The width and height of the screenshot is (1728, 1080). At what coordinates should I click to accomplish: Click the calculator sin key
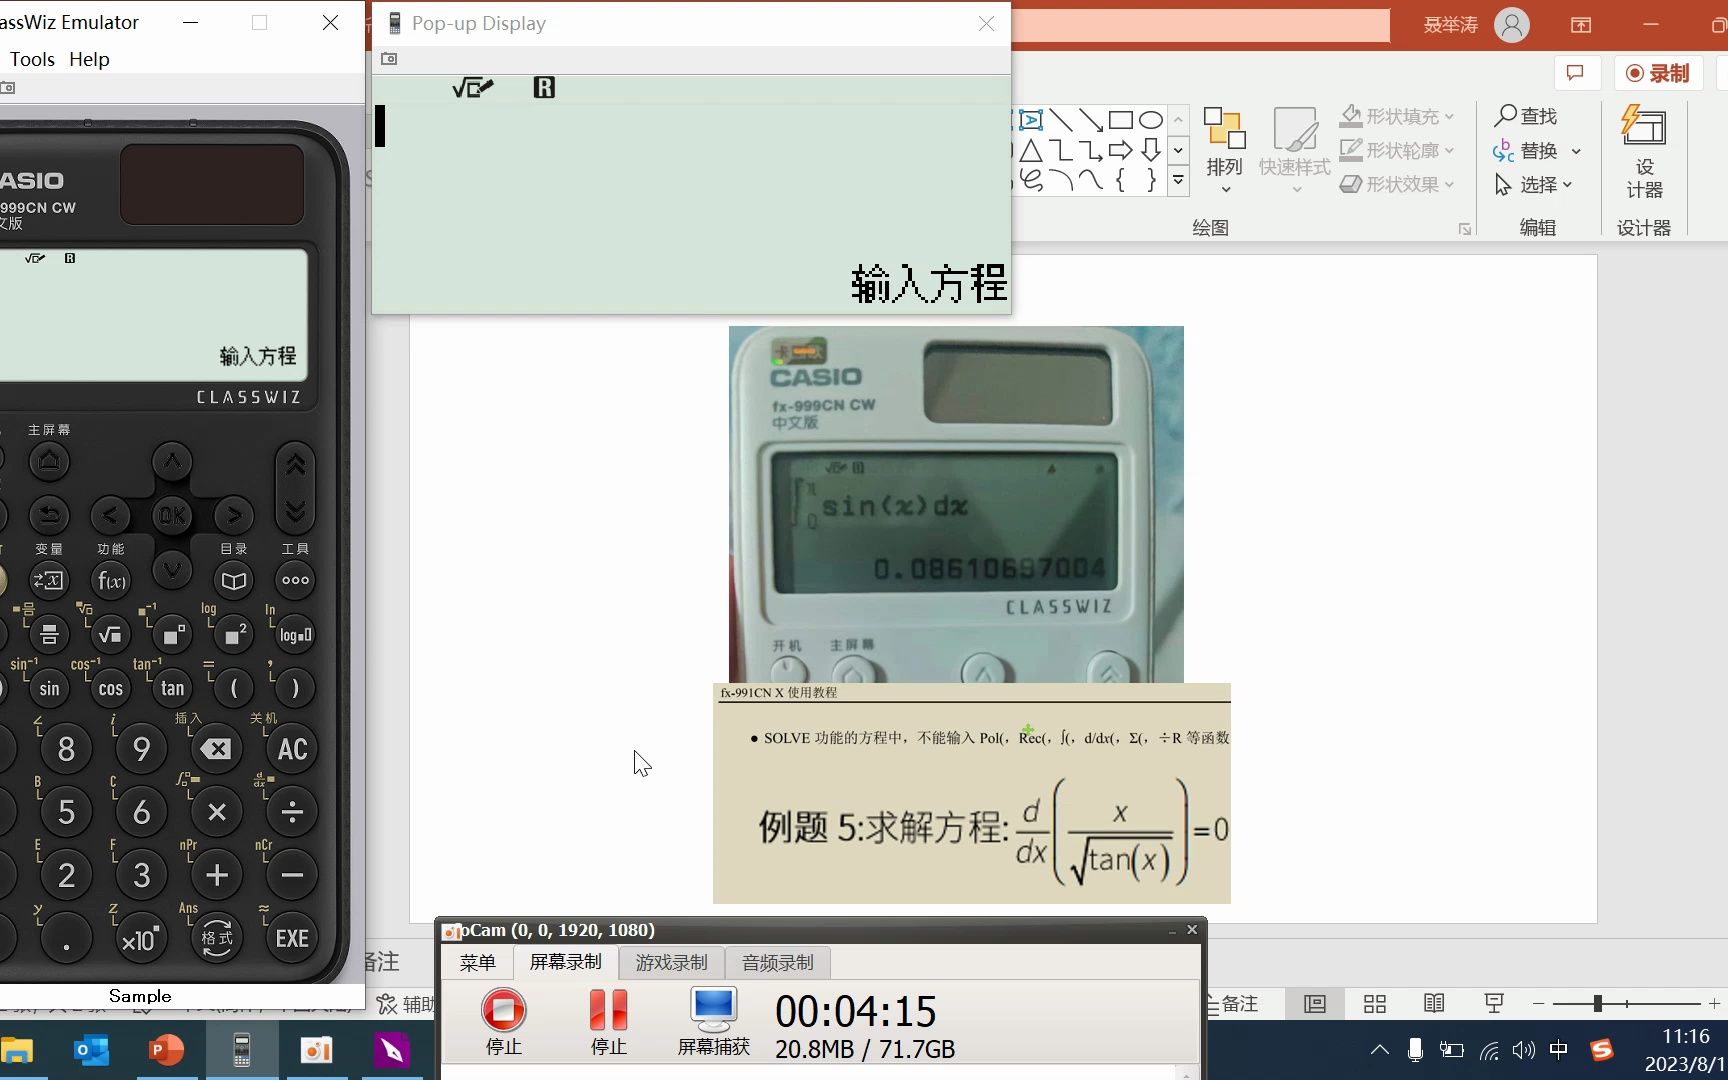49,688
